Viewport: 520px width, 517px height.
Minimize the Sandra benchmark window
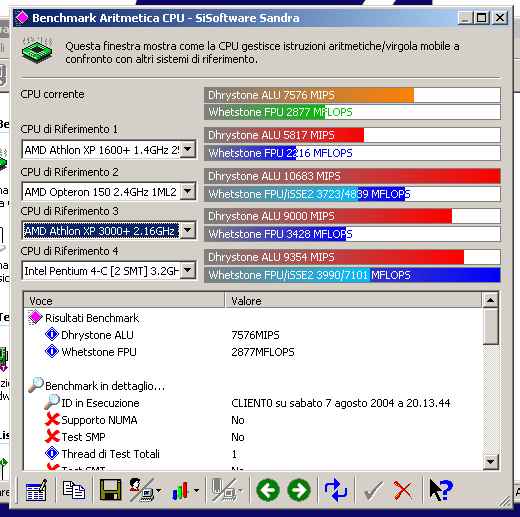[466, 18]
